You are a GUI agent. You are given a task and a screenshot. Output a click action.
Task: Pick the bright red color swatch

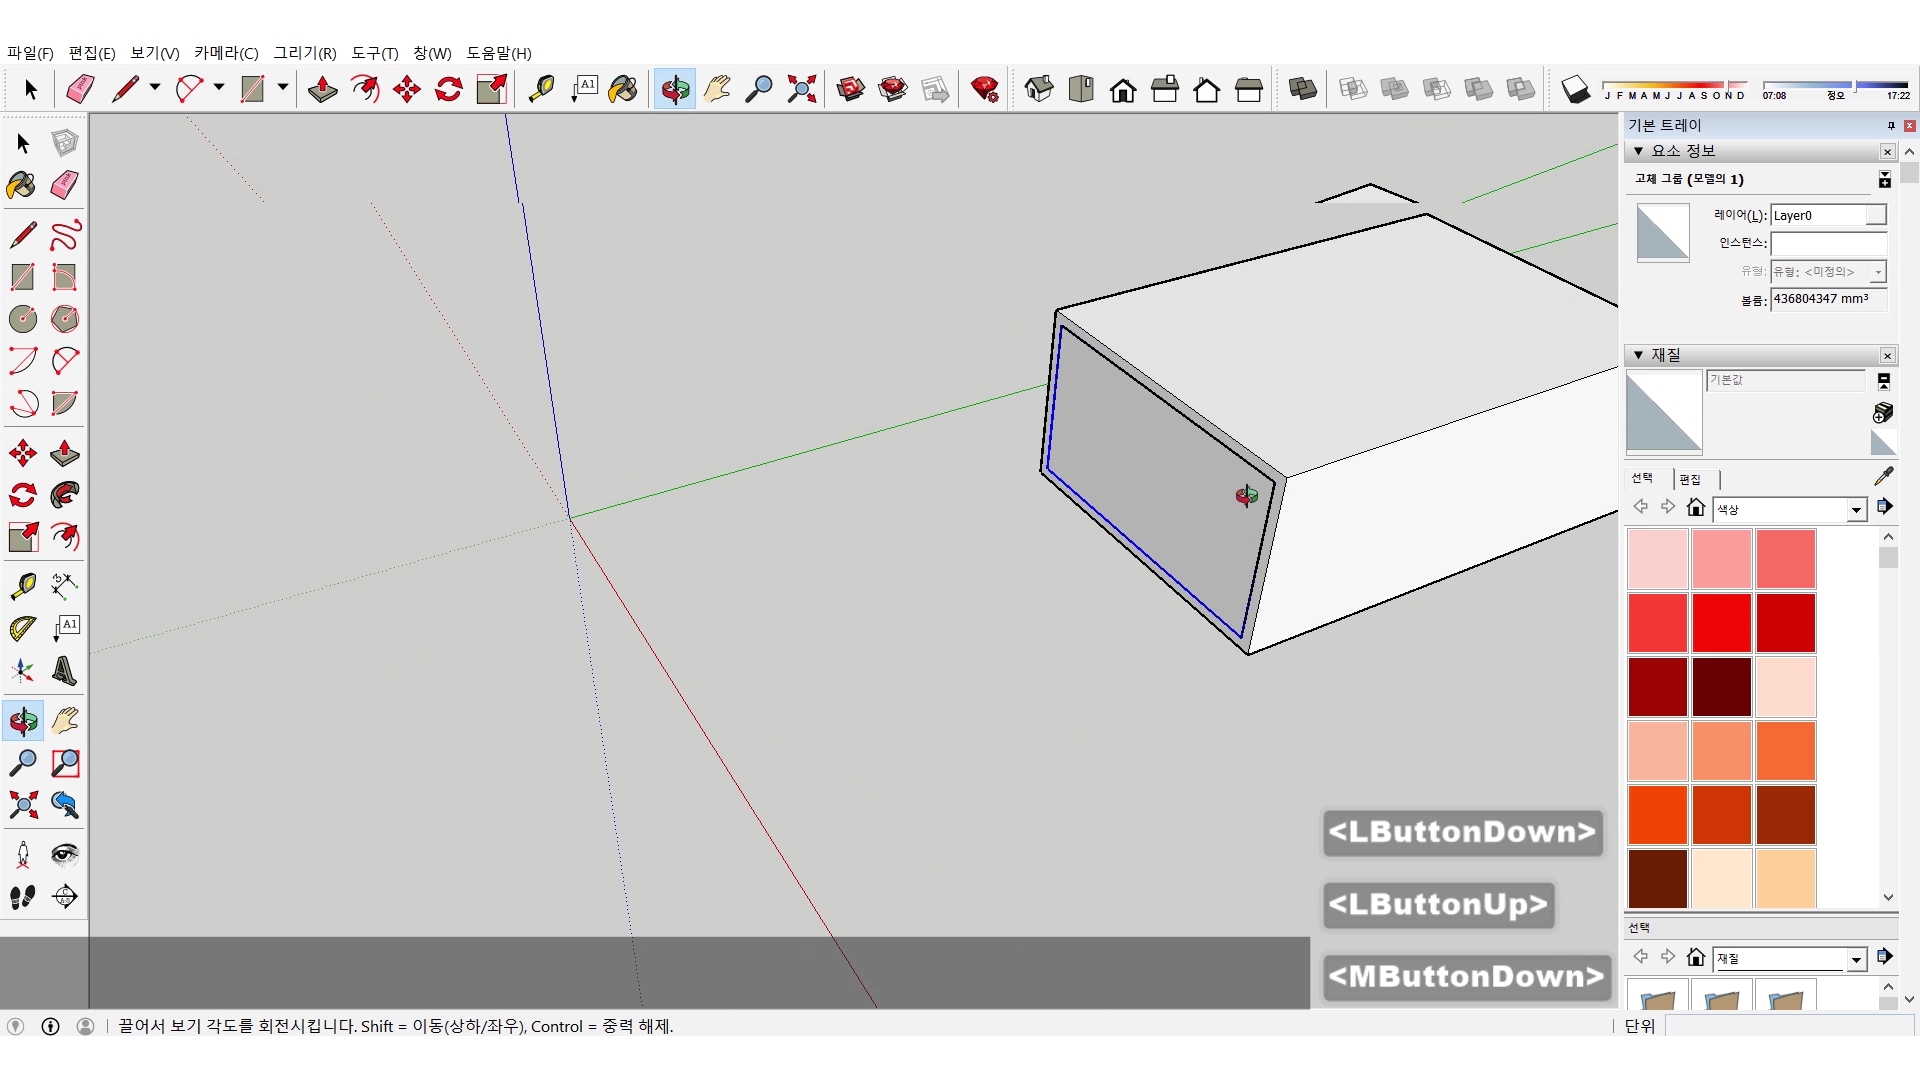point(1721,622)
